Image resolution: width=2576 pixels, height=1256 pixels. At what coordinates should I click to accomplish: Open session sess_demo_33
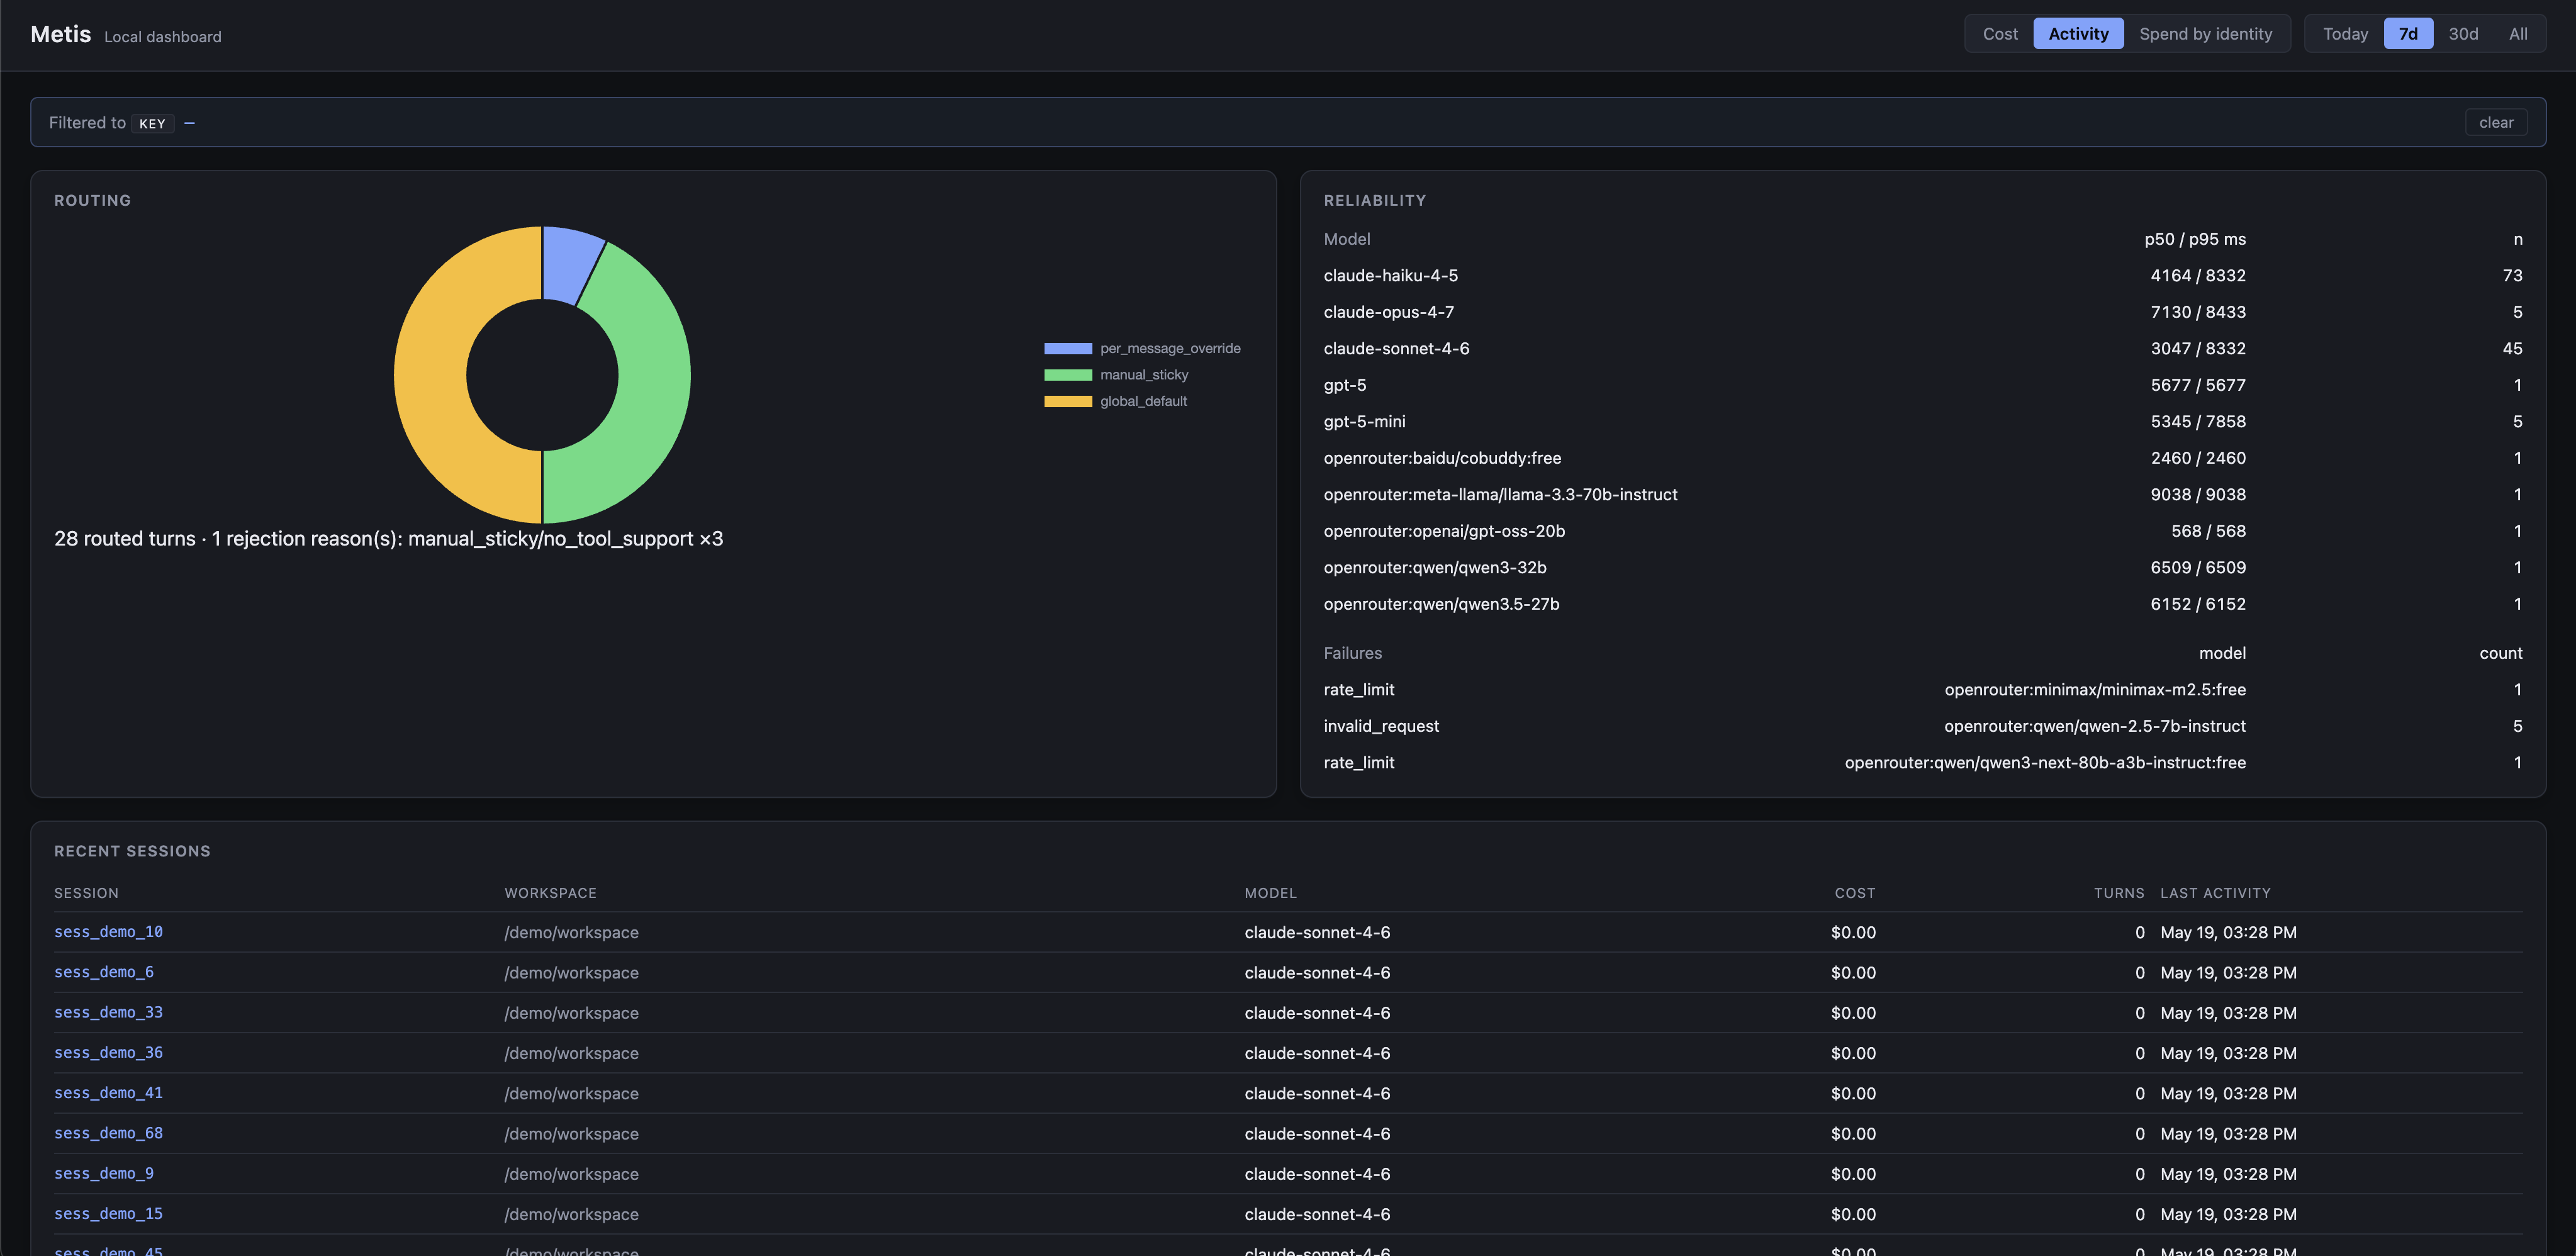tap(108, 1012)
